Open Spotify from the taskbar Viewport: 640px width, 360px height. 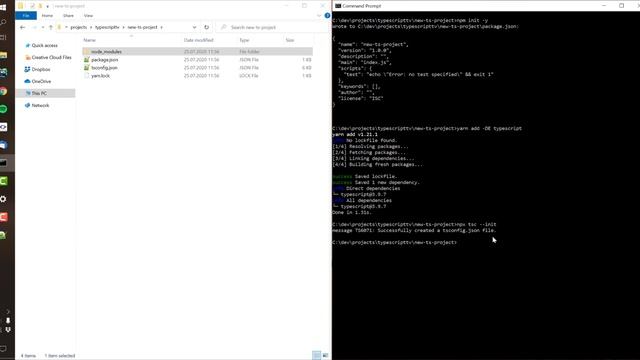point(3,109)
